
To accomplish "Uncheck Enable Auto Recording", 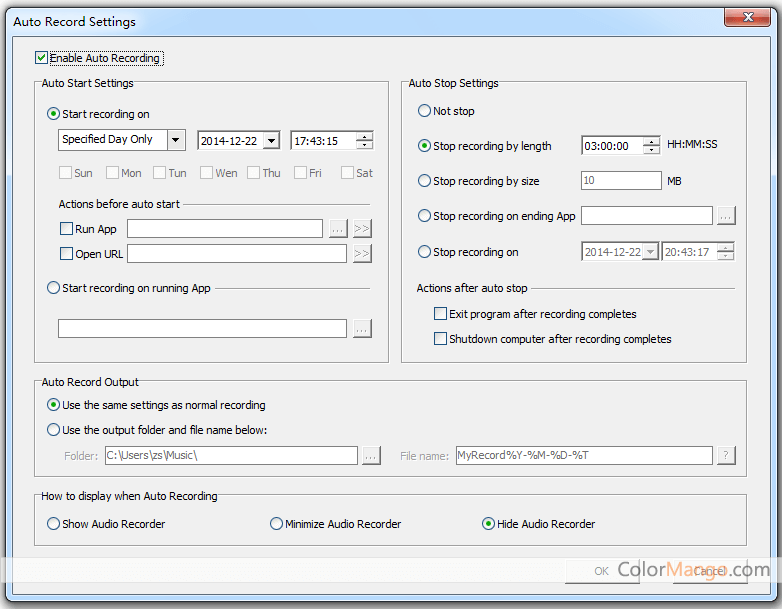I will point(42,58).
